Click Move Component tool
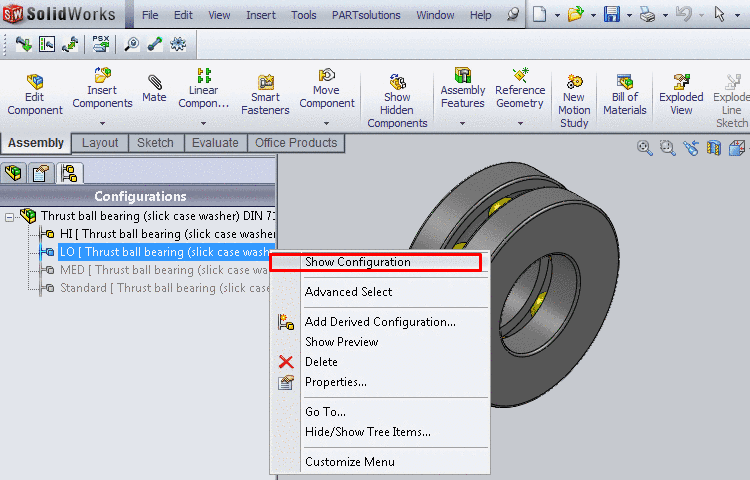750x480 pixels. tap(327, 88)
